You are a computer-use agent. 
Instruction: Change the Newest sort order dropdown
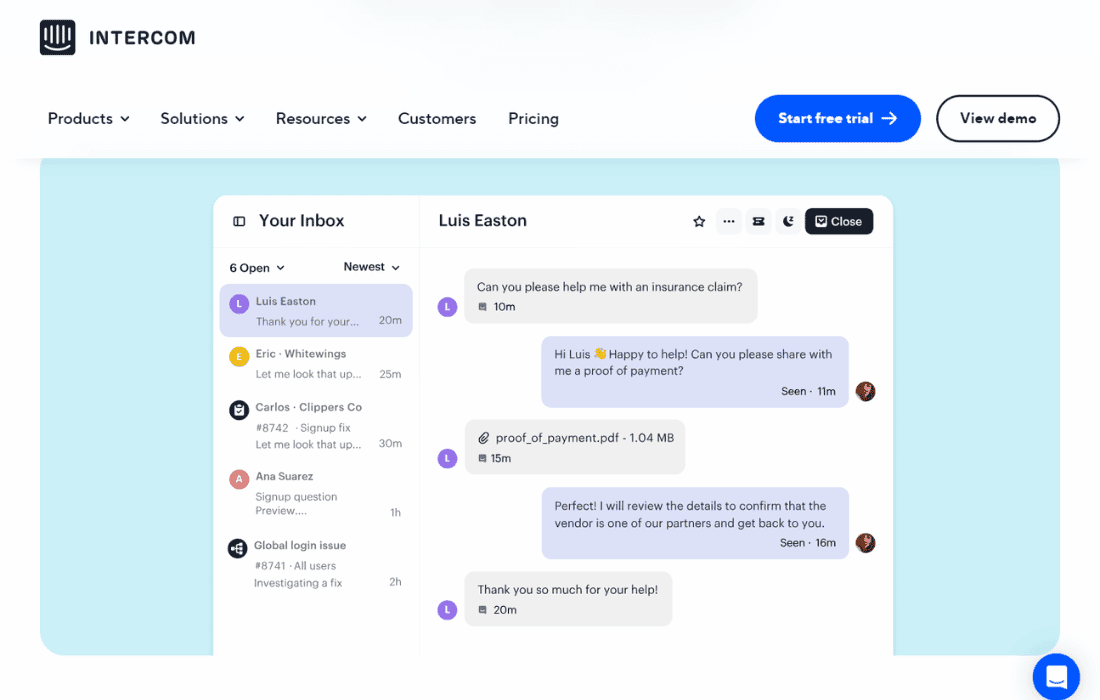372,267
